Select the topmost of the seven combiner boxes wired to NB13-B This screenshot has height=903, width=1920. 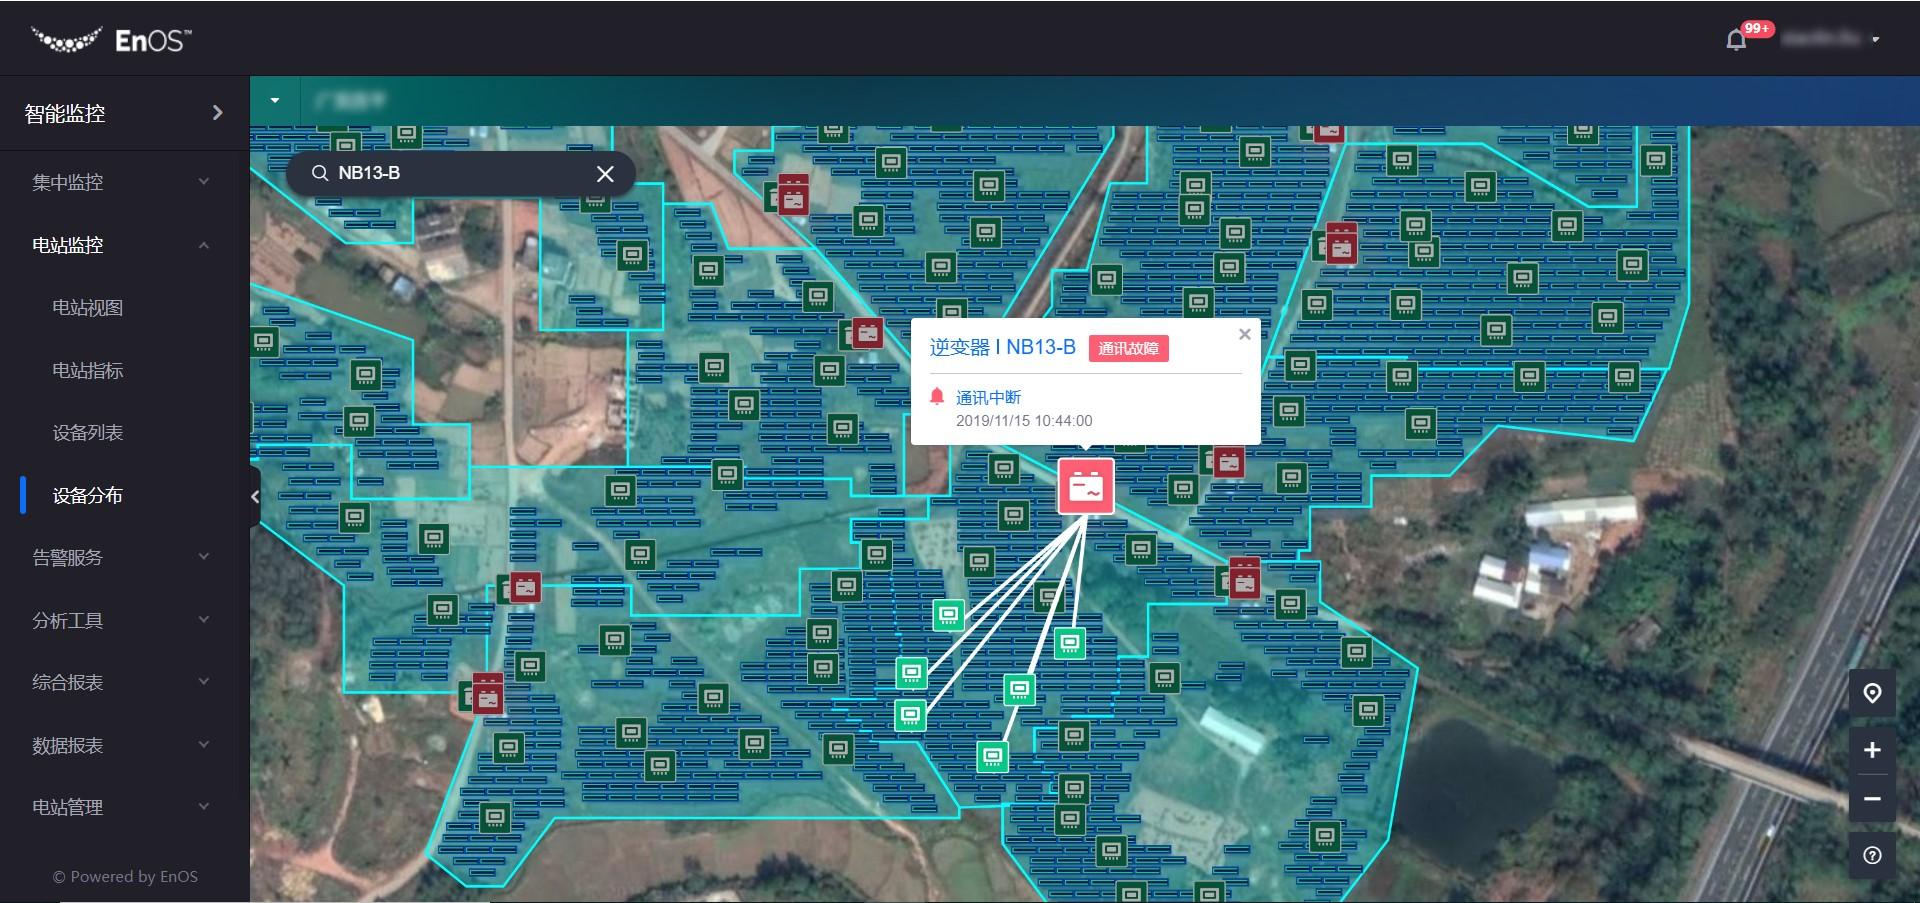tap(948, 614)
